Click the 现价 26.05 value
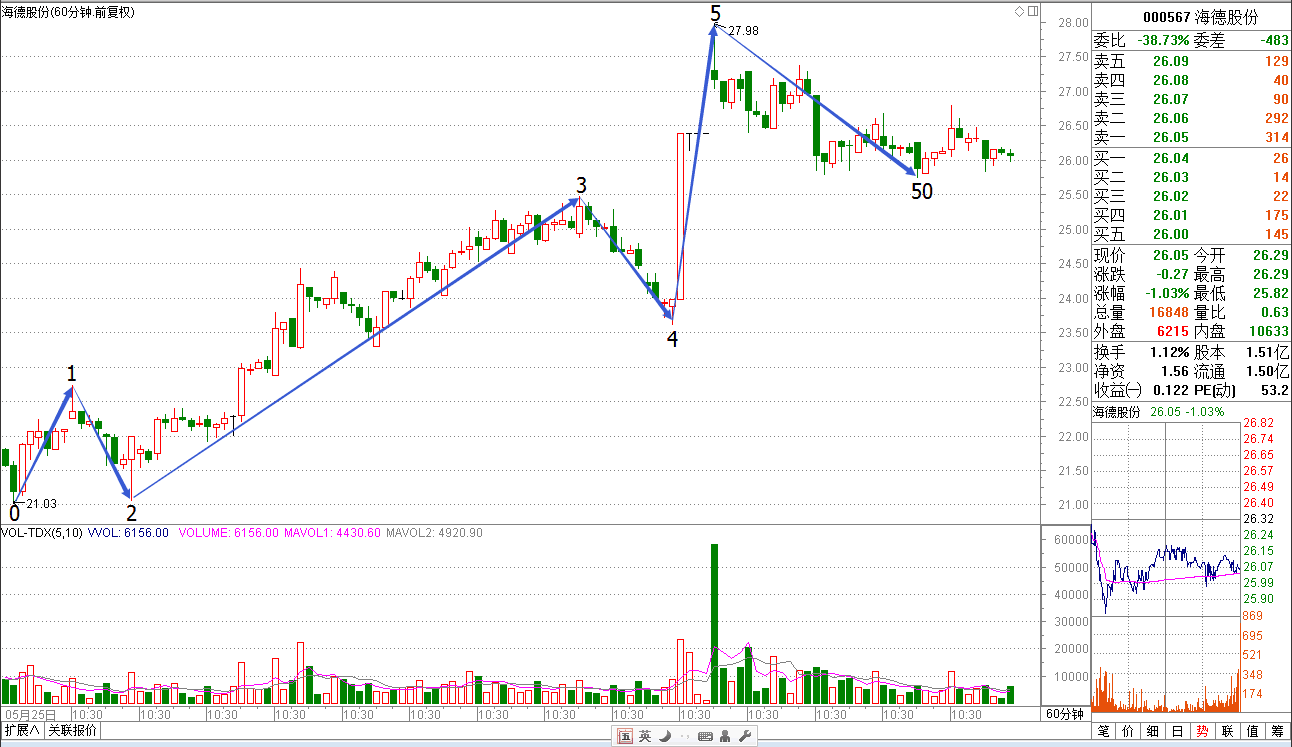Screen dimensions: 1292x747 pos(1171,255)
